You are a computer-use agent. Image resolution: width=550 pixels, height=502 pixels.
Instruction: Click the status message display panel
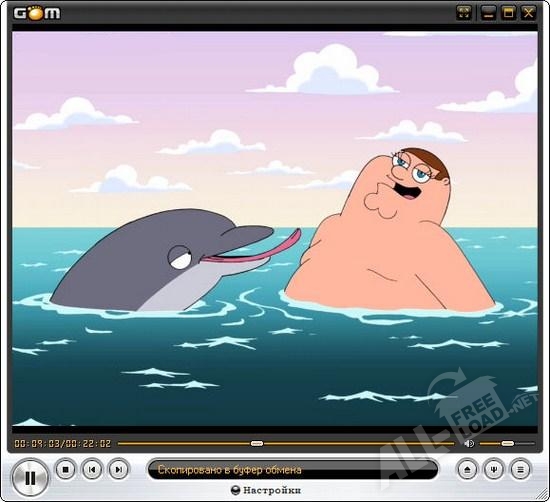click(x=293, y=469)
